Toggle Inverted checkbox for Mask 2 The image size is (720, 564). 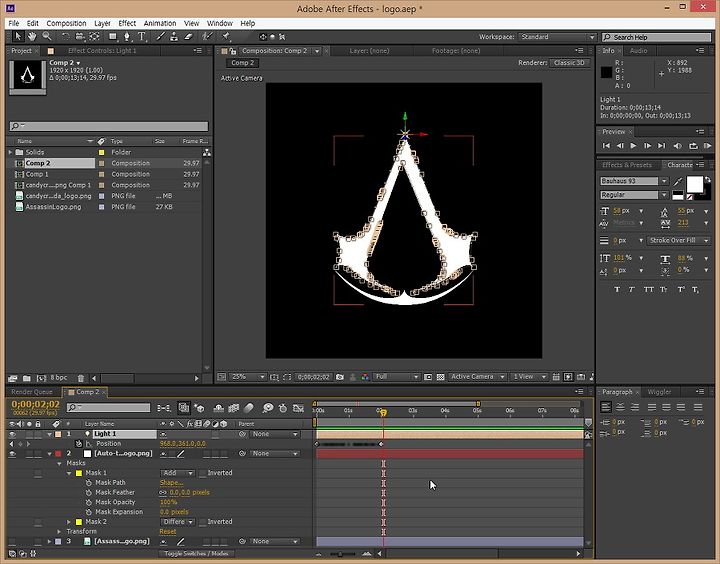(x=202, y=522)
